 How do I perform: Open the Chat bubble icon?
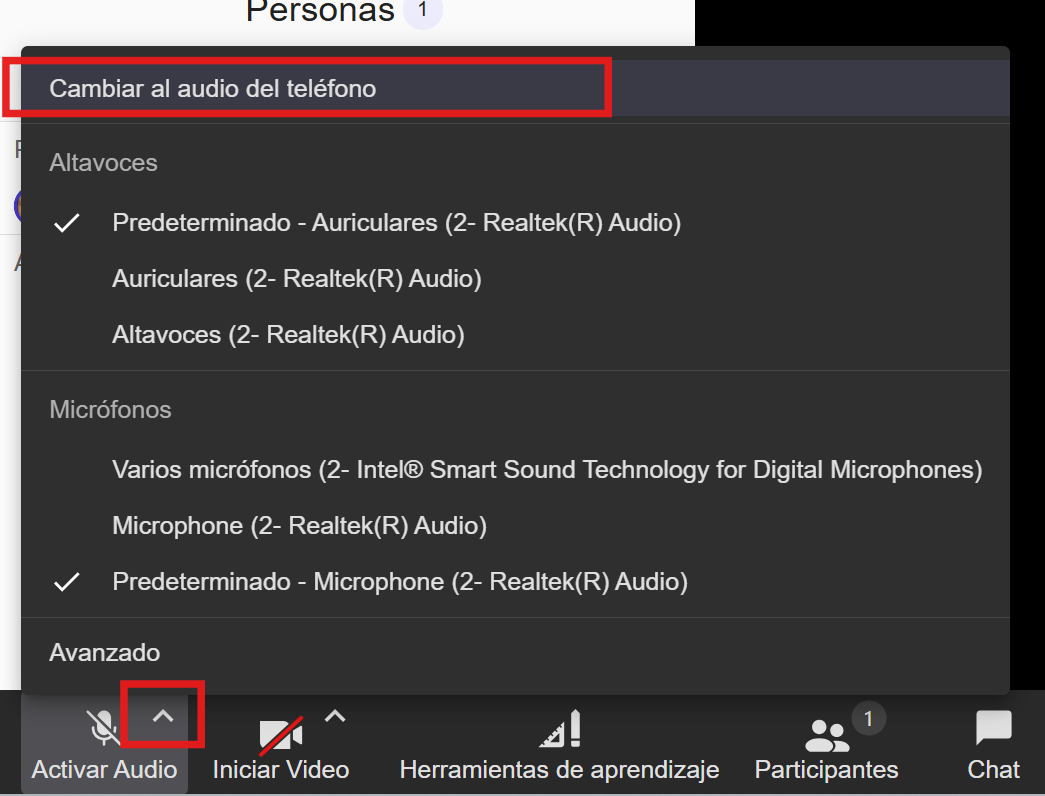994,727
